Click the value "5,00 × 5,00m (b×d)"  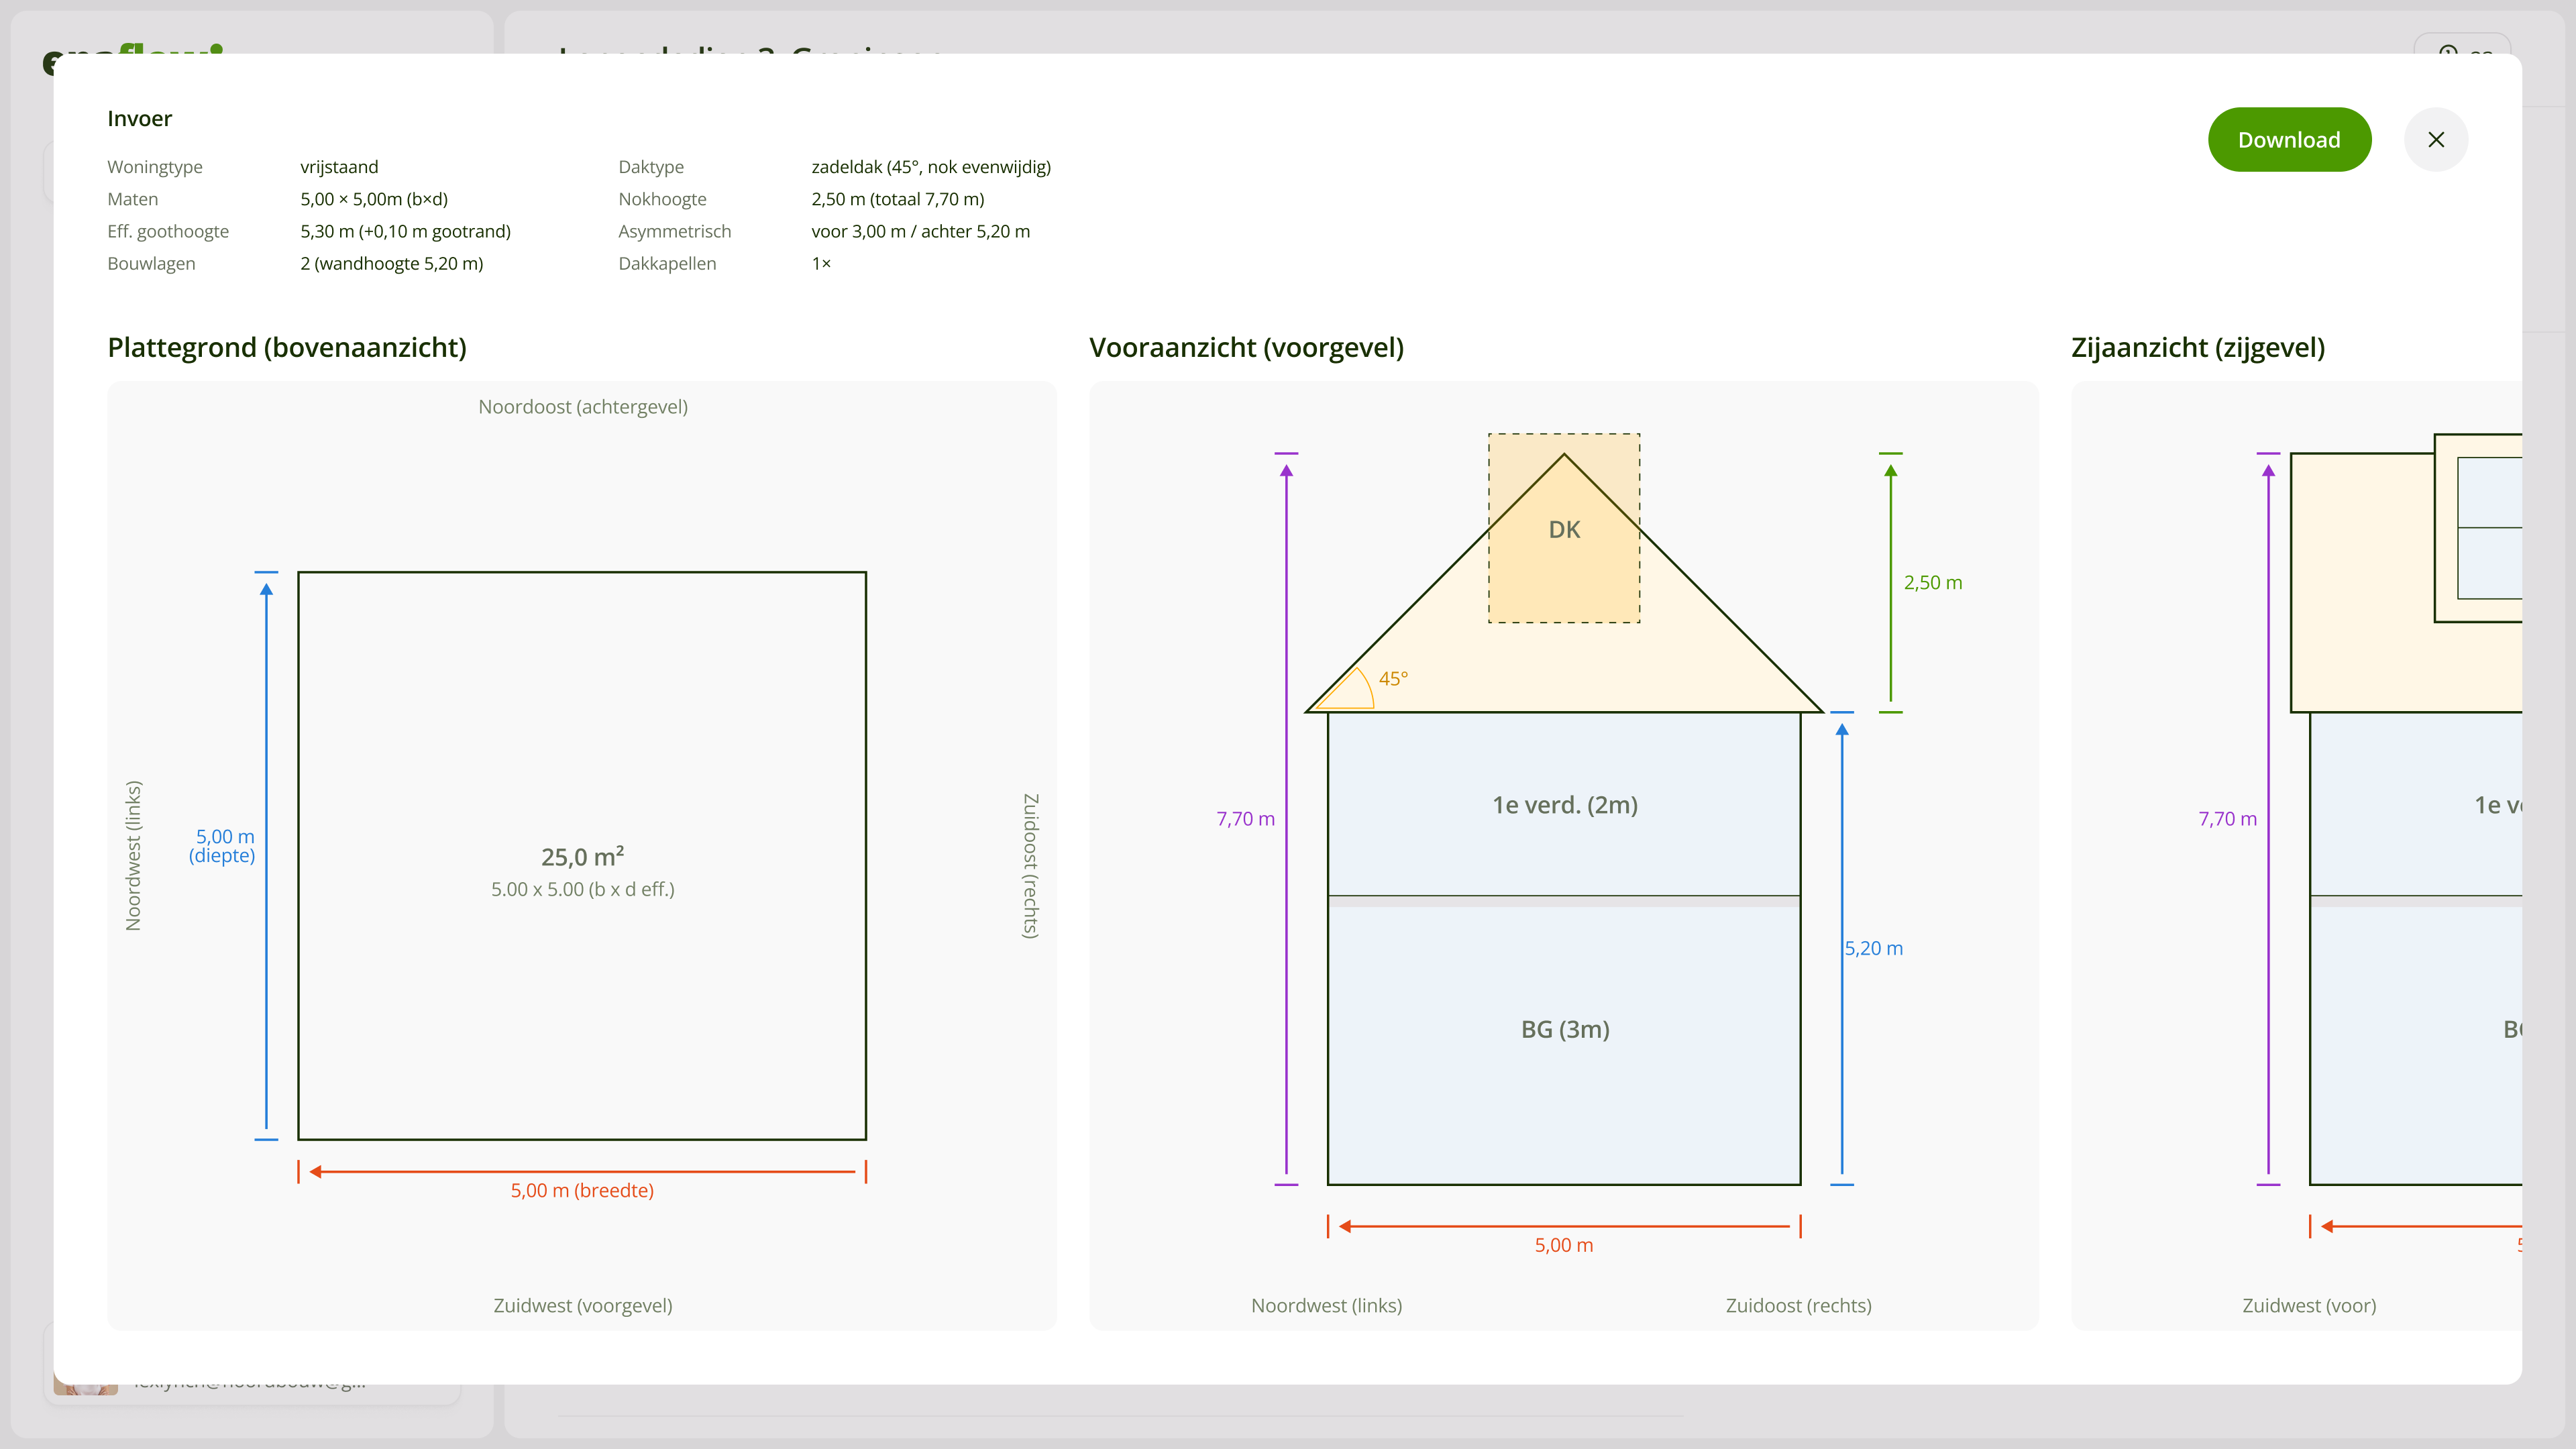(374, 199)
